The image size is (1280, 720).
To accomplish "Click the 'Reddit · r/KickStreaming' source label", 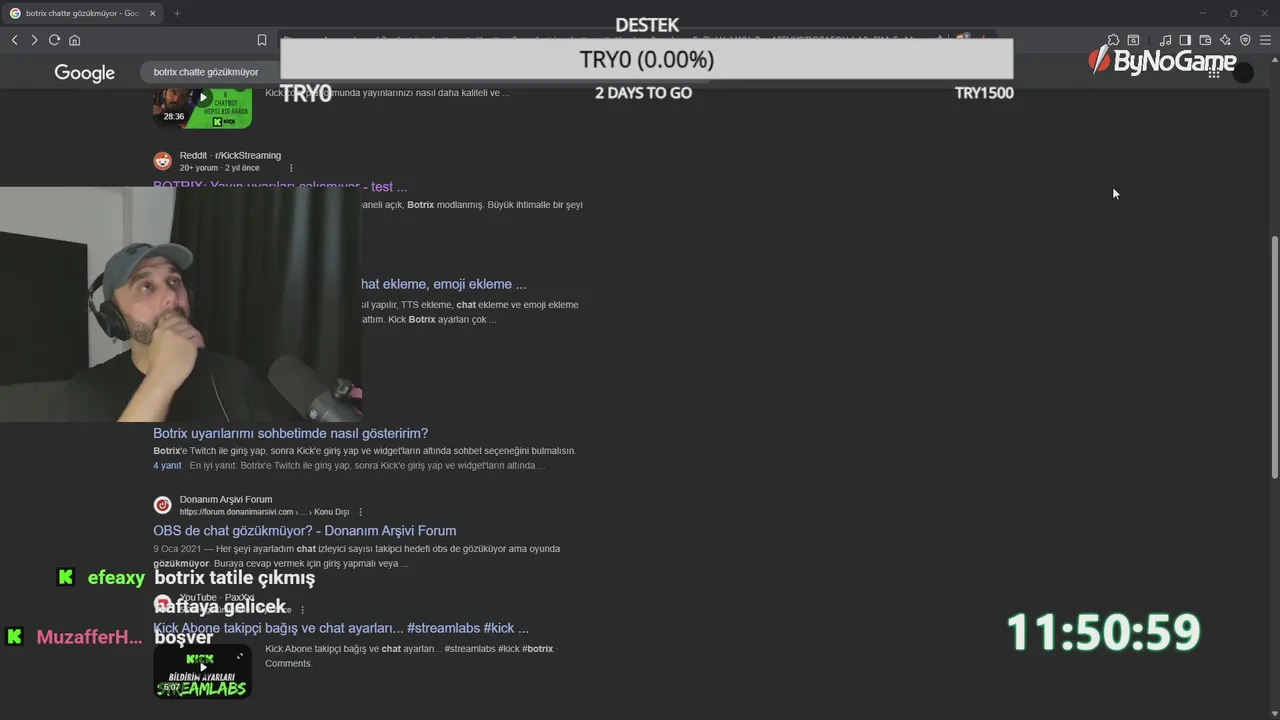I will 230,155.
